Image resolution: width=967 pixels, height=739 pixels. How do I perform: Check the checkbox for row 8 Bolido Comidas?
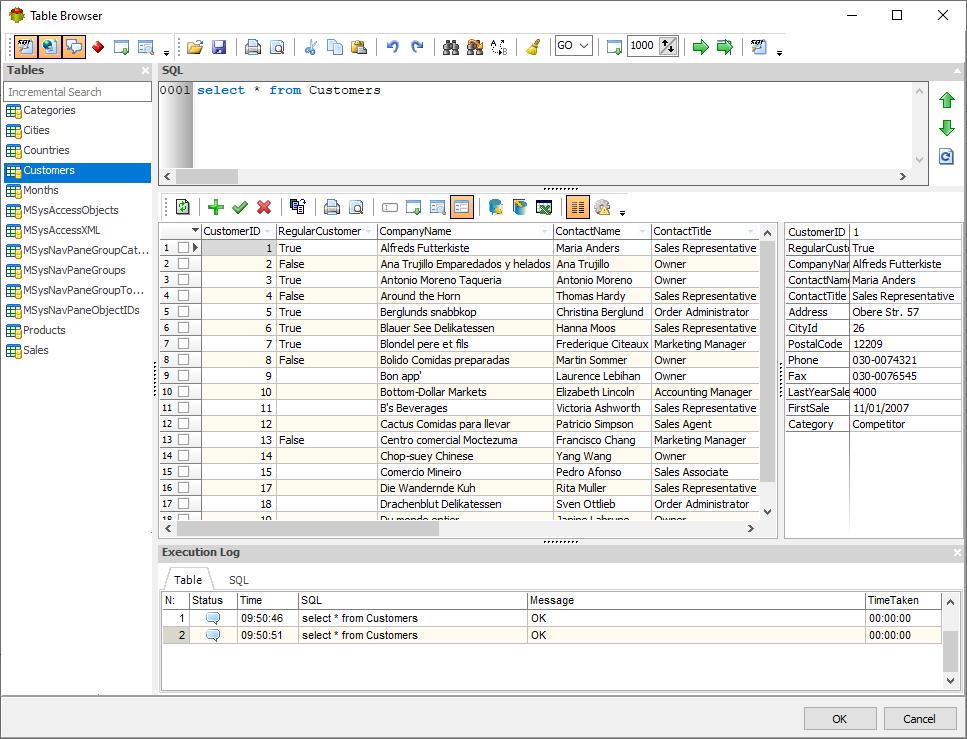tap(183, 360)
